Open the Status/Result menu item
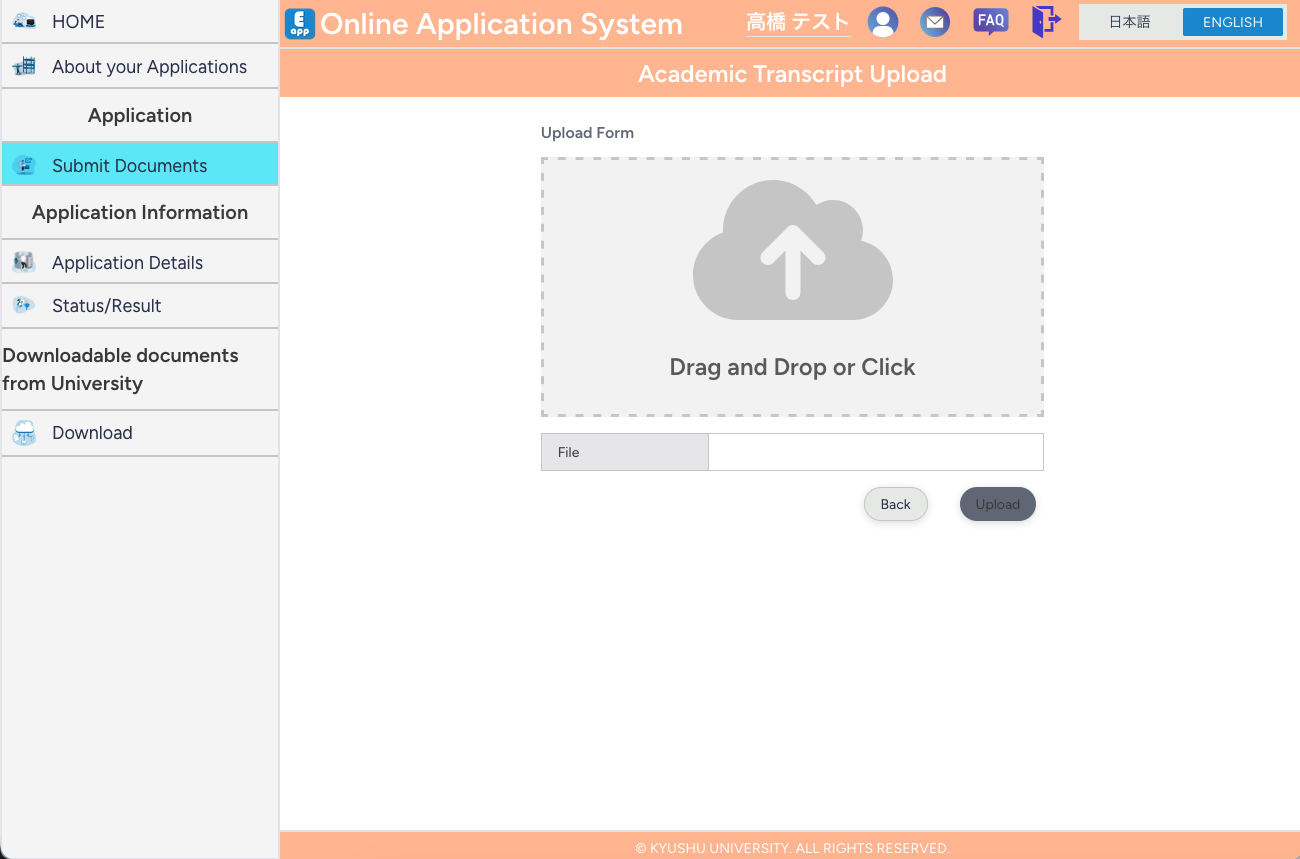The height and width of the screenshot is (859, 1300). point(105,305)
